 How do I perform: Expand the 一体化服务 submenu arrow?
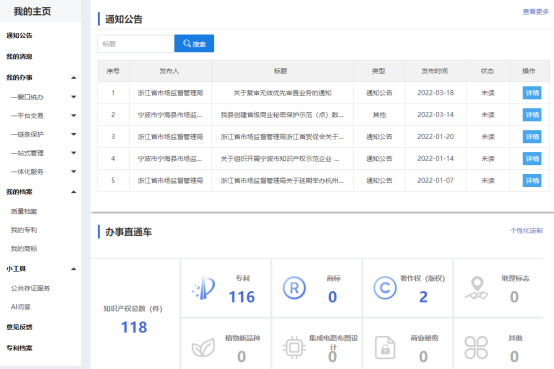coord(73,171)
